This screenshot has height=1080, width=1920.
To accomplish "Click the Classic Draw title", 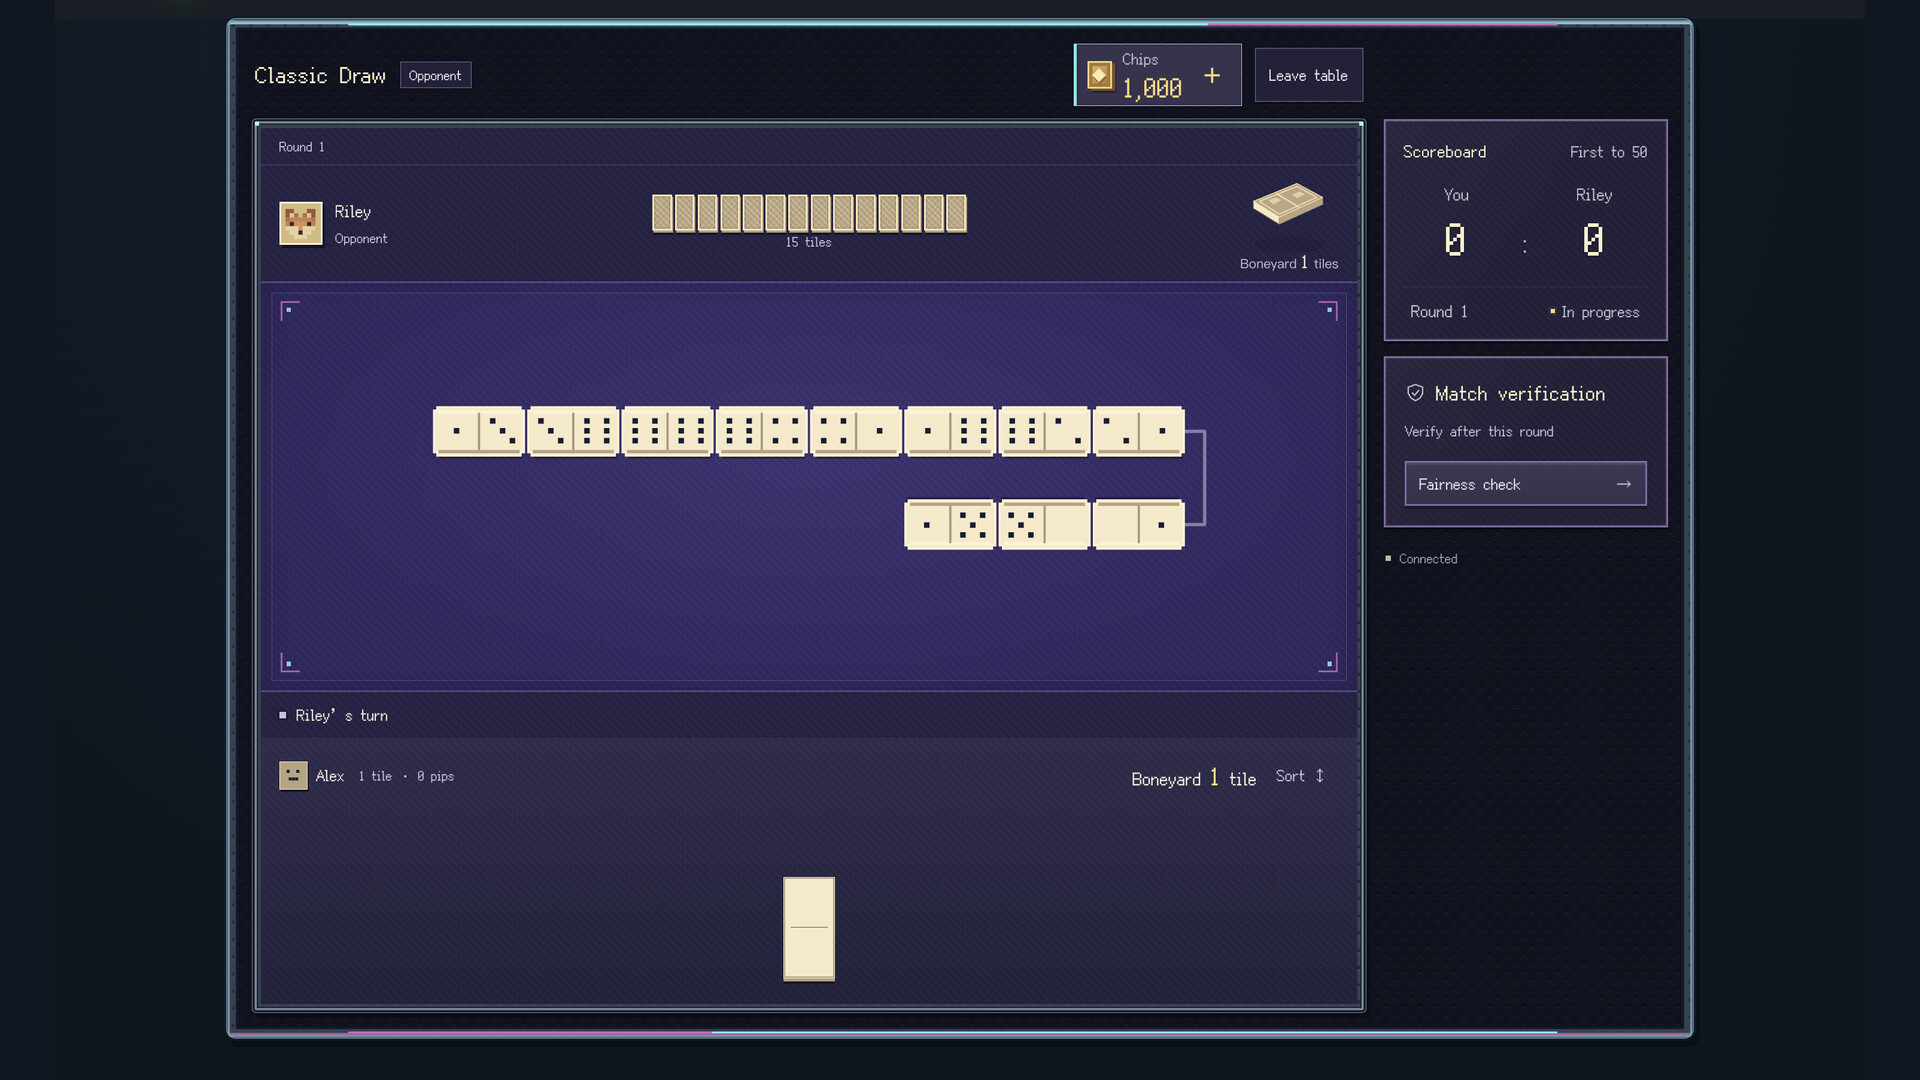I will pos(320,76).
